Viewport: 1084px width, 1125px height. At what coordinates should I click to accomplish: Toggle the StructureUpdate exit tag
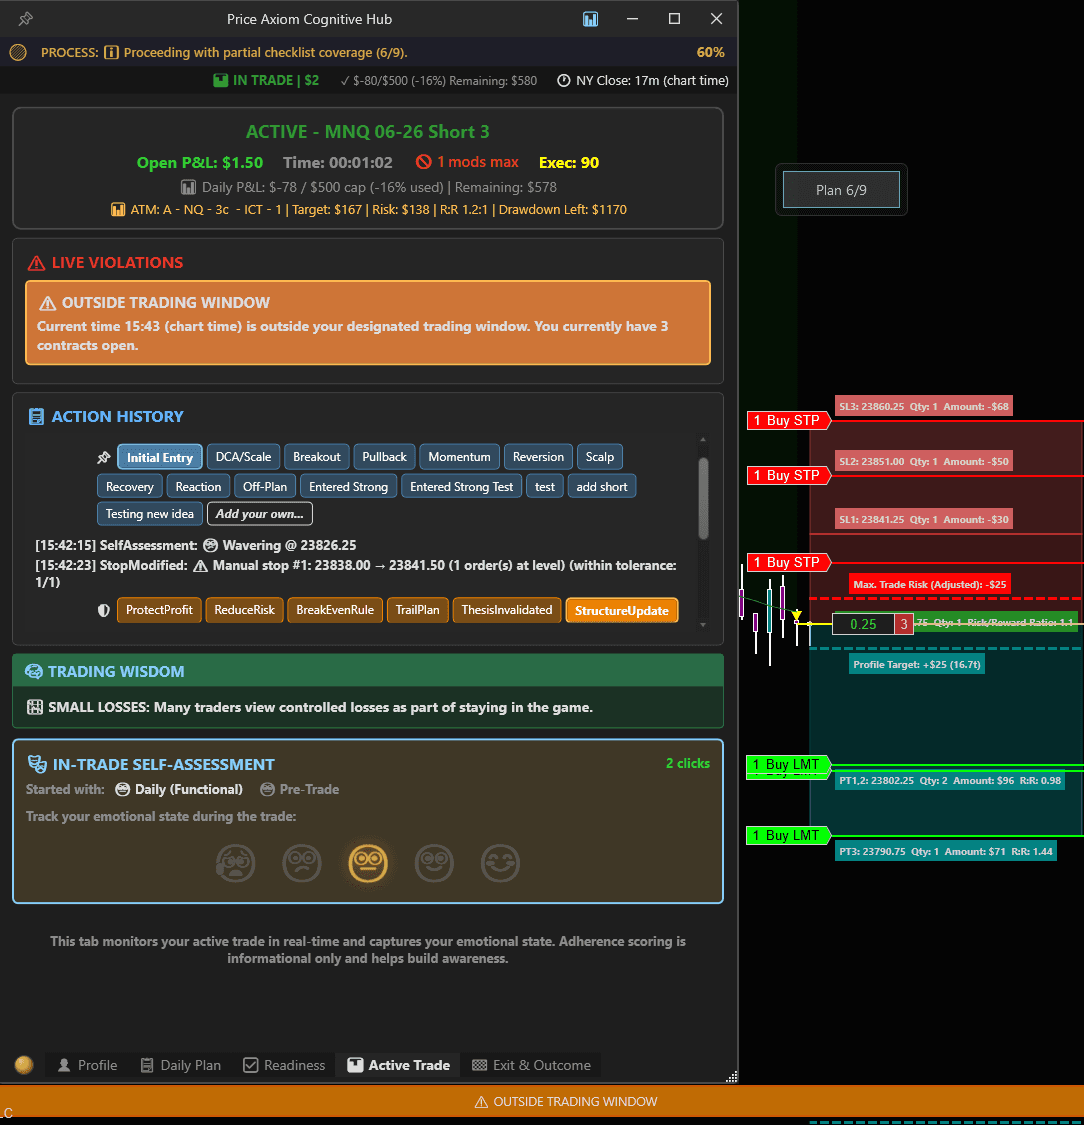622,610
